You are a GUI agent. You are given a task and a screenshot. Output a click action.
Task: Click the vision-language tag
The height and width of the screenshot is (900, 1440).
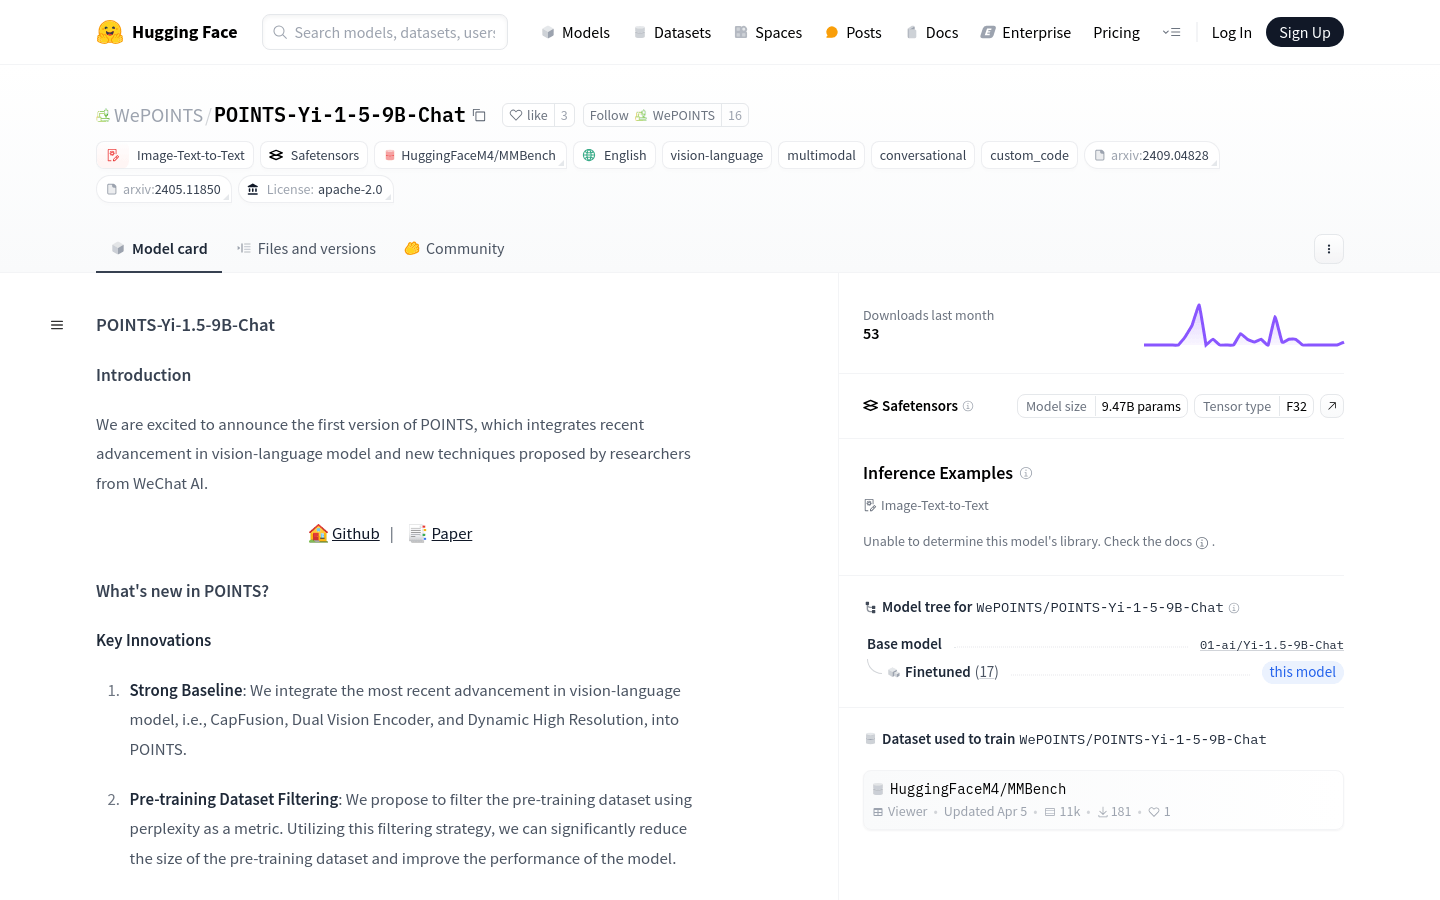716,156
